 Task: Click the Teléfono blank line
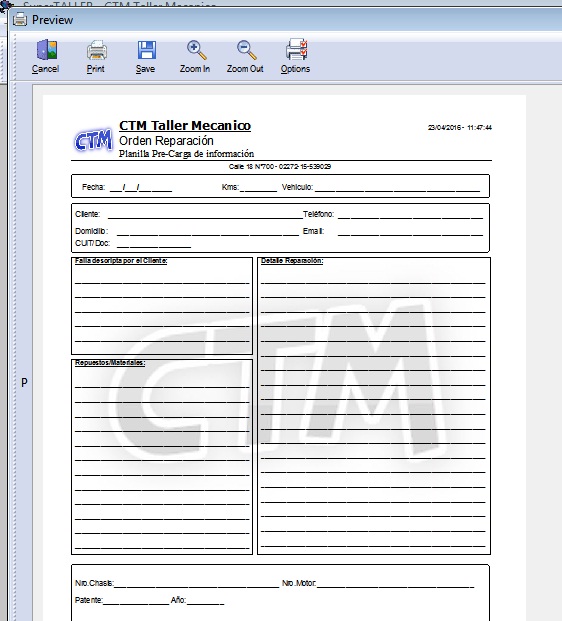pyautogui.click(x=410, y=215)
